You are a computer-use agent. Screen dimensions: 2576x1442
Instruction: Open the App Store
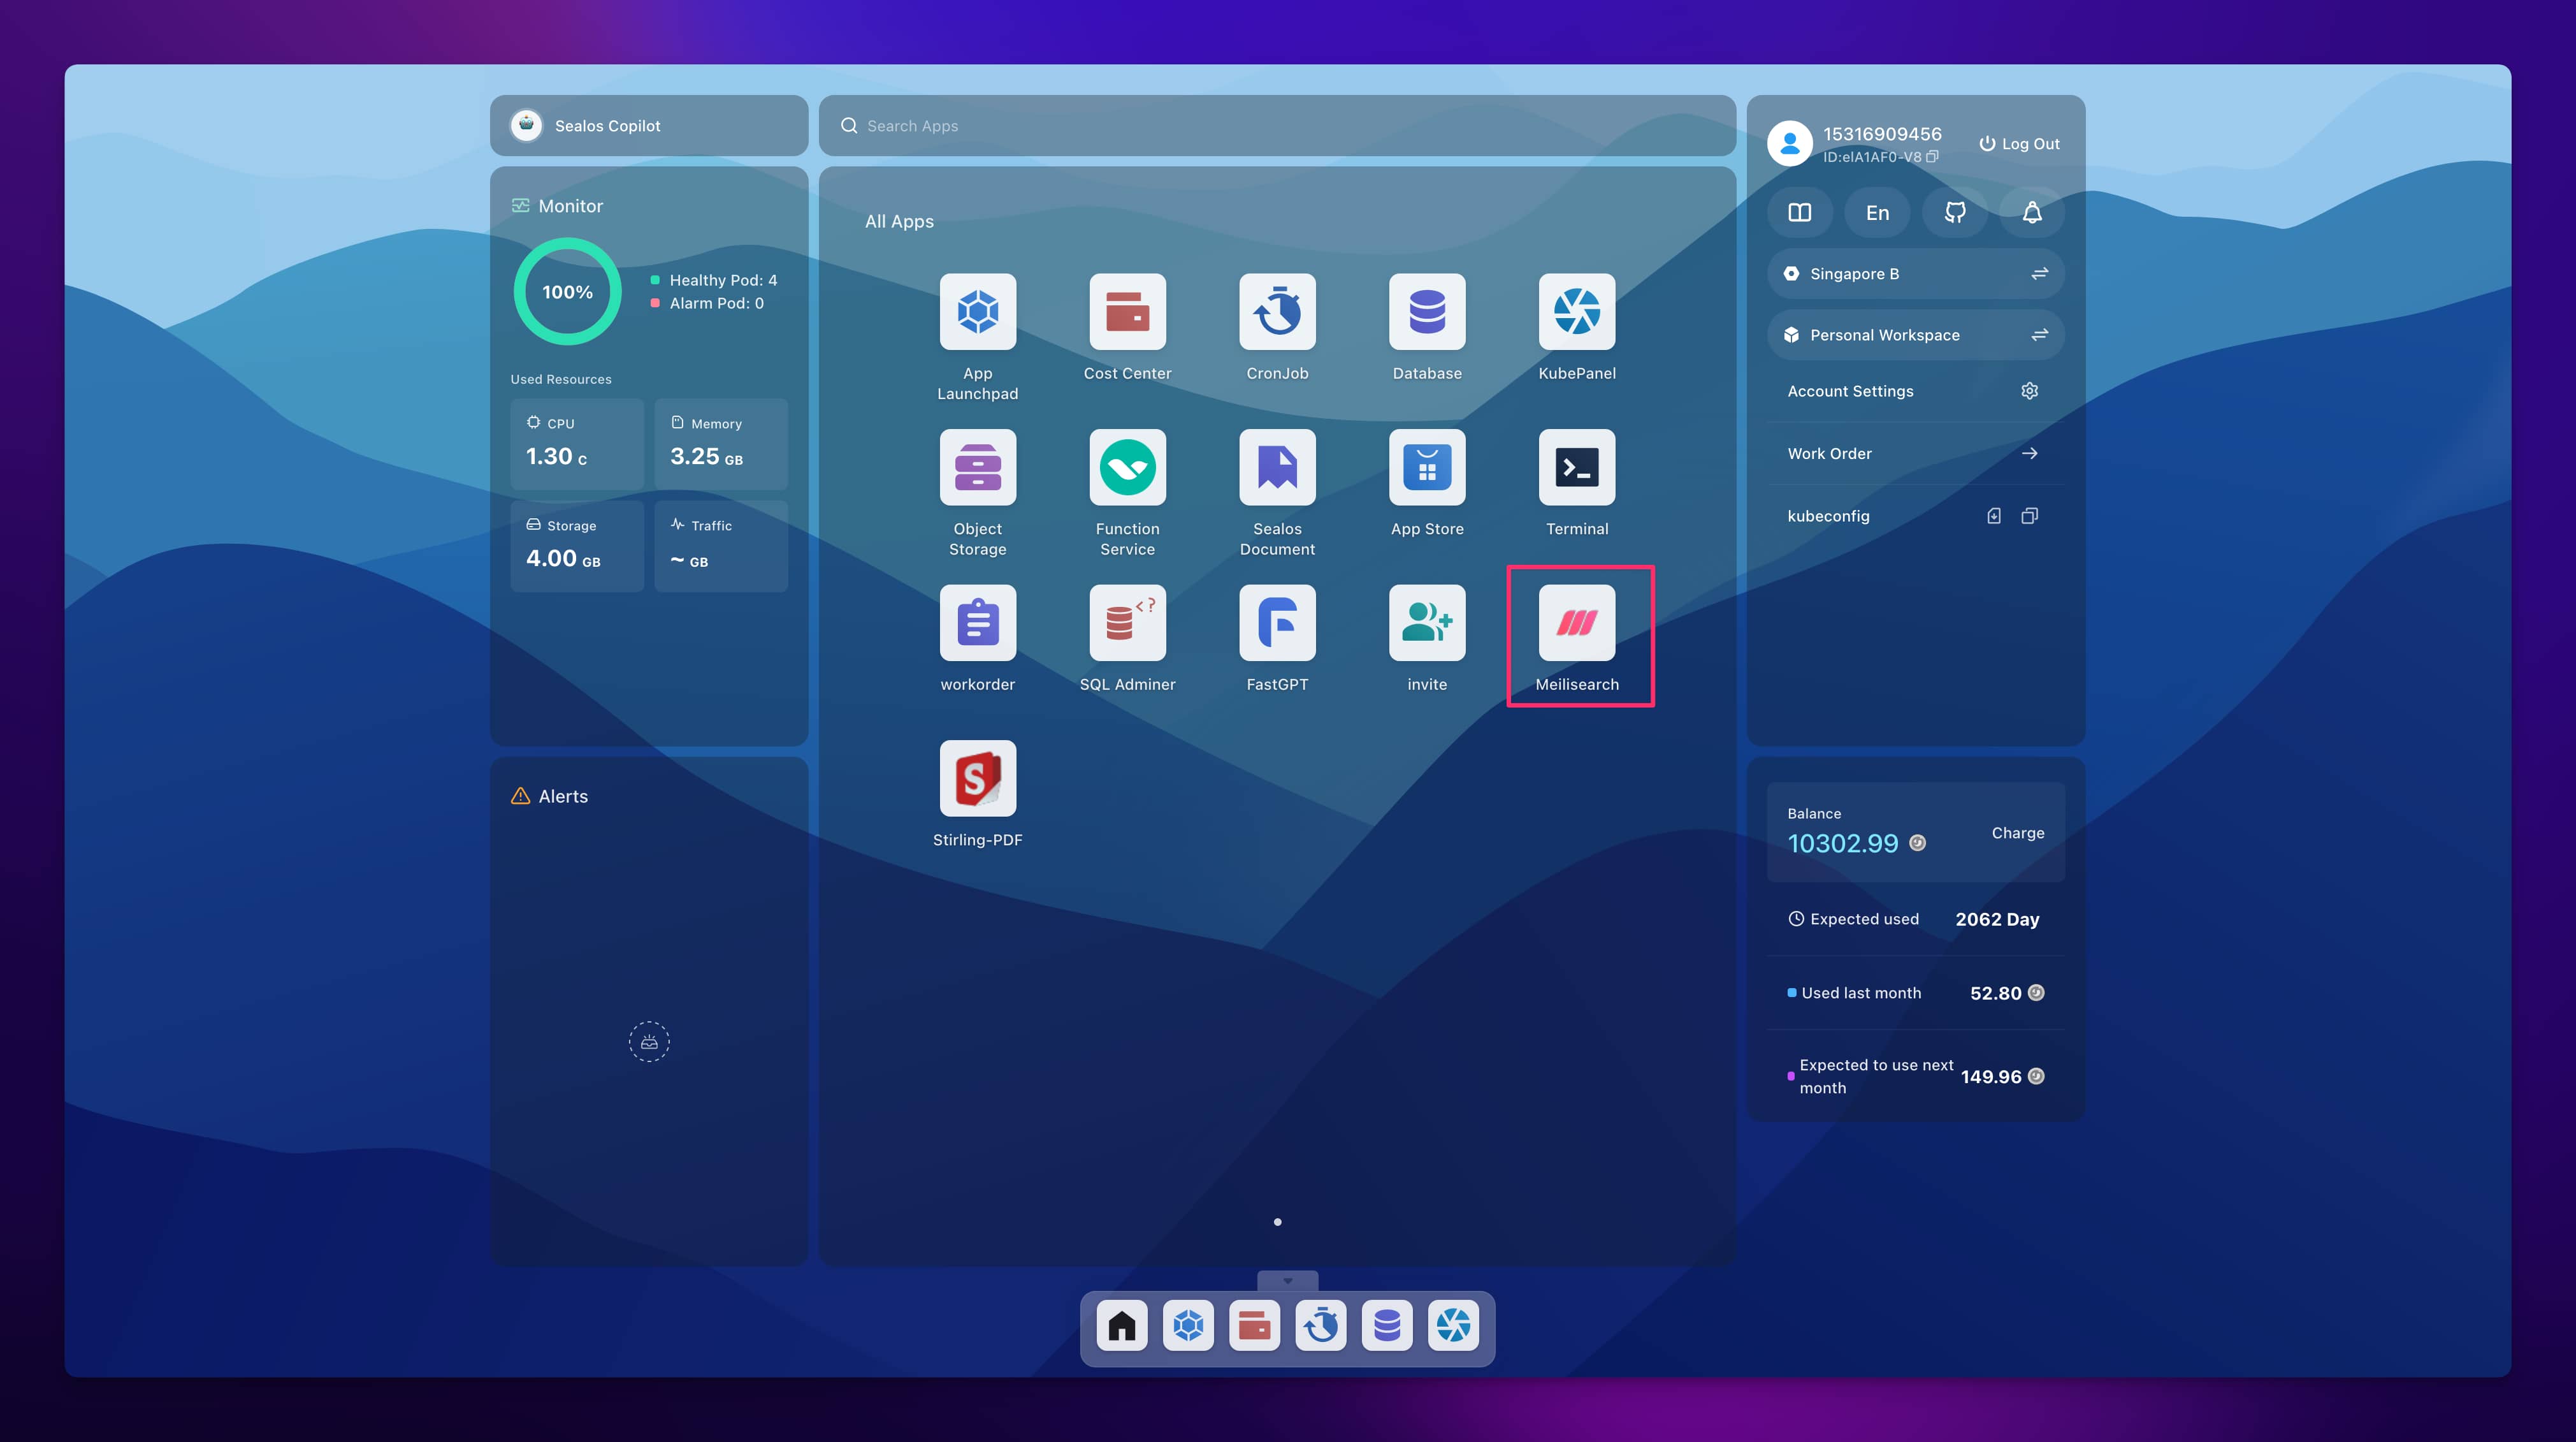point(1427,467)
